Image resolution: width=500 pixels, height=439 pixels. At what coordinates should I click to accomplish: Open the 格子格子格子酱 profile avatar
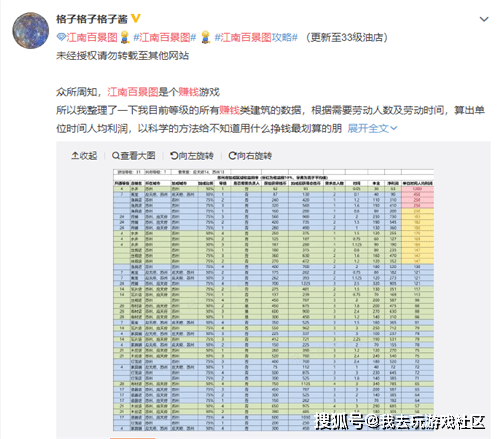point(31,31)
